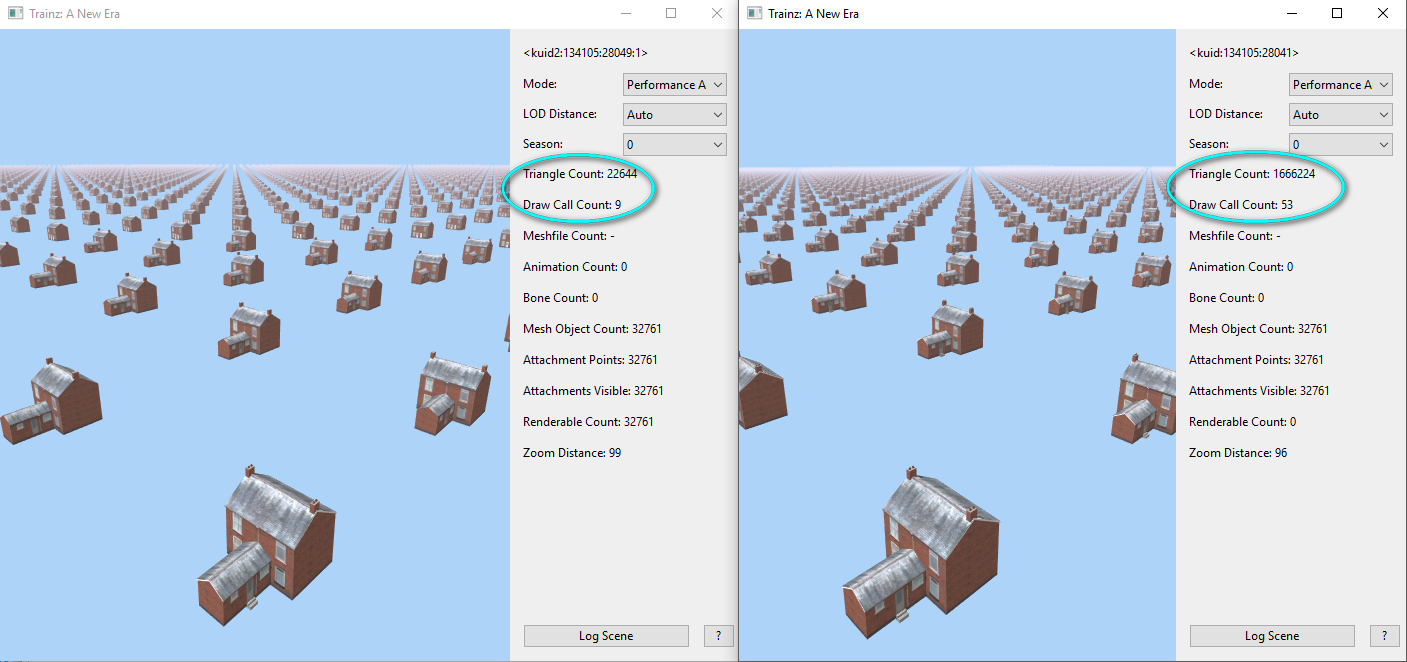Image resolution: width=1407 pixels, height=662 pixels.
Task: Click the circled Triangle Count 22644 value
Action: point(585,173)
